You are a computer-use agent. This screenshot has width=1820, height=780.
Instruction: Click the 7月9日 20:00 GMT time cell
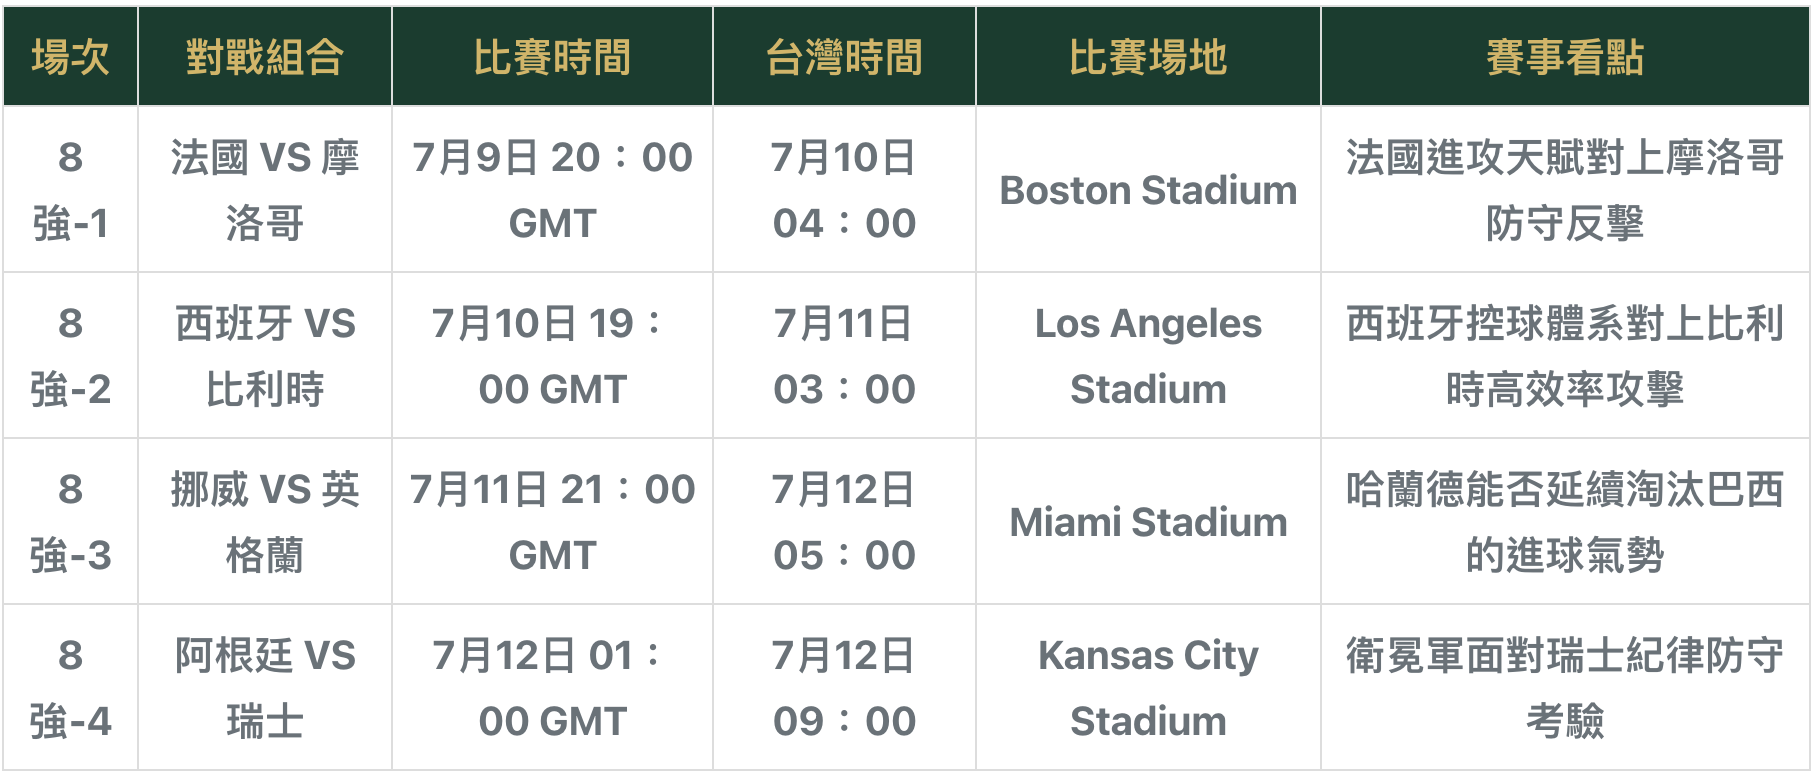(552, 189)
